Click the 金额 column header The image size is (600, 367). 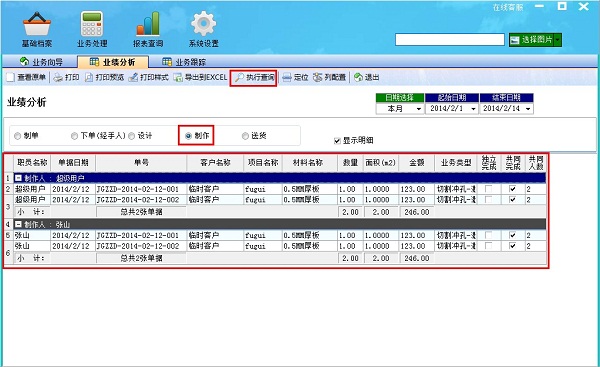[x=417, y=163]
